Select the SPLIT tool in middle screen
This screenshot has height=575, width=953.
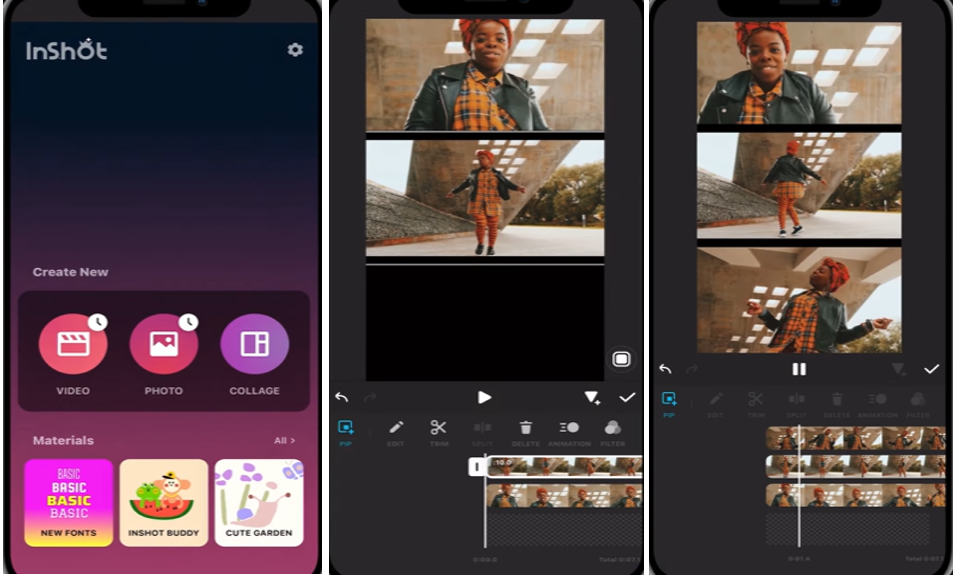(x=482, y=433)
